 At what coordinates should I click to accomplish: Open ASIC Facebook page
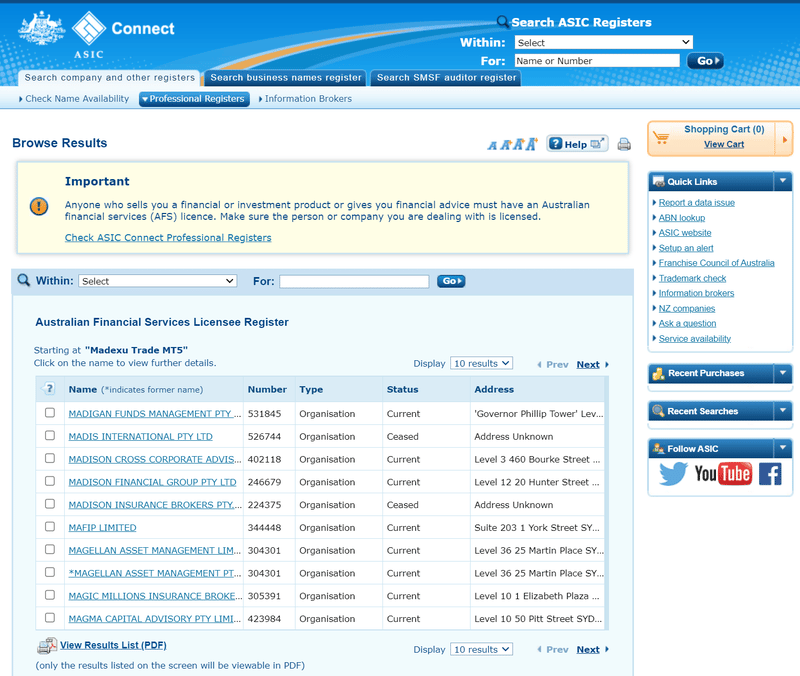[770, 473]
